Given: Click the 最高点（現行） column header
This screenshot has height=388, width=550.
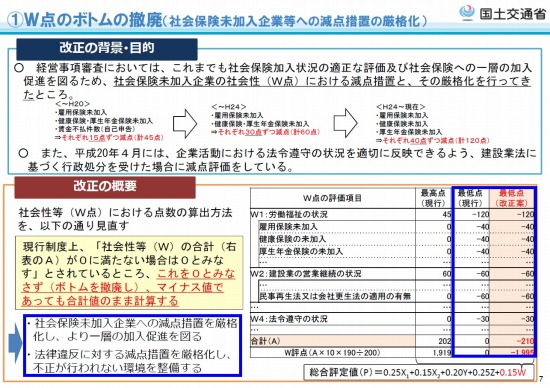Looking at the screenshot, I should (433, 198).
